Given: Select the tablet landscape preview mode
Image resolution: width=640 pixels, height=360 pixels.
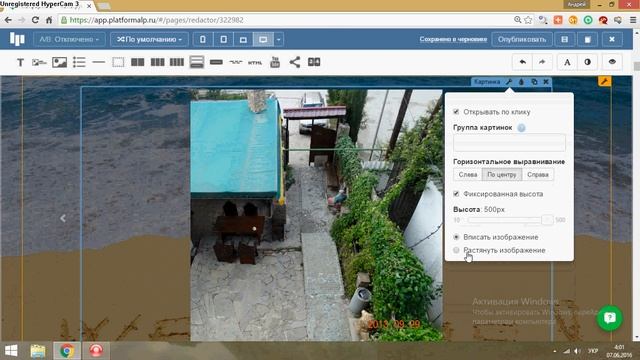Looking at the screenshot, I should 243,39.
